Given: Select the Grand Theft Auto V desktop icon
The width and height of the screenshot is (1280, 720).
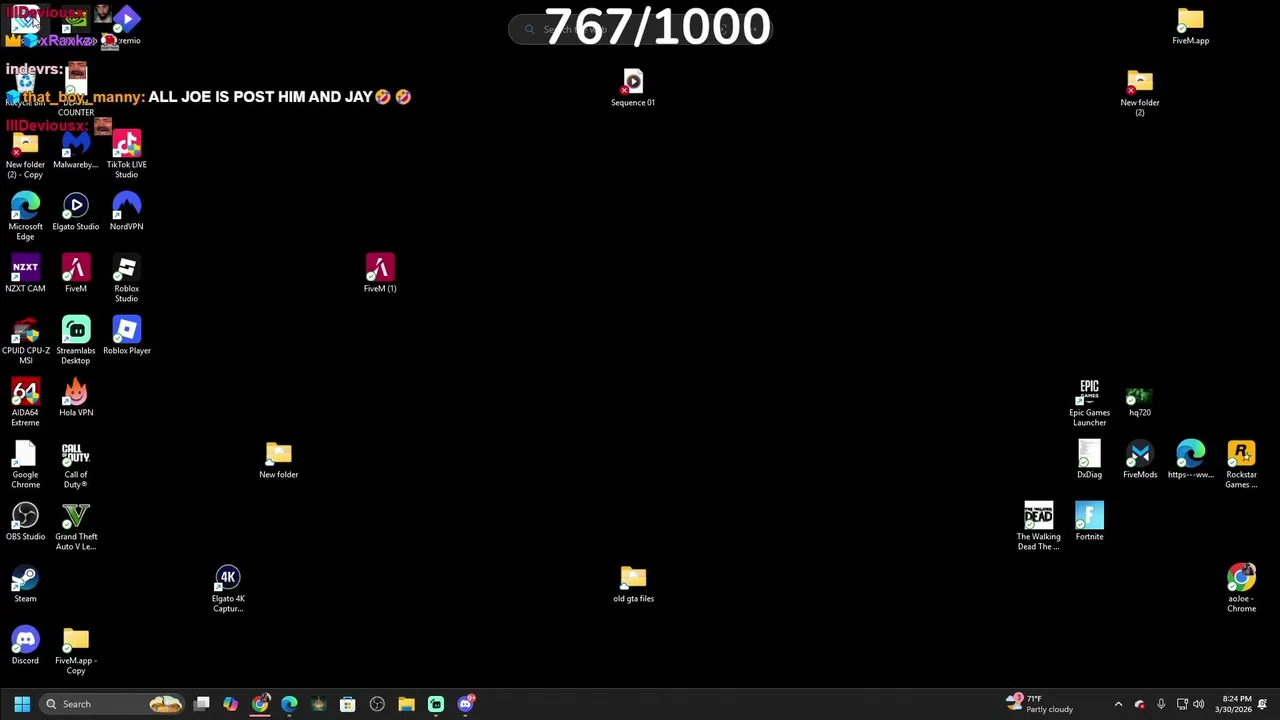Looking at the screenshot, I should pos(76,526).
